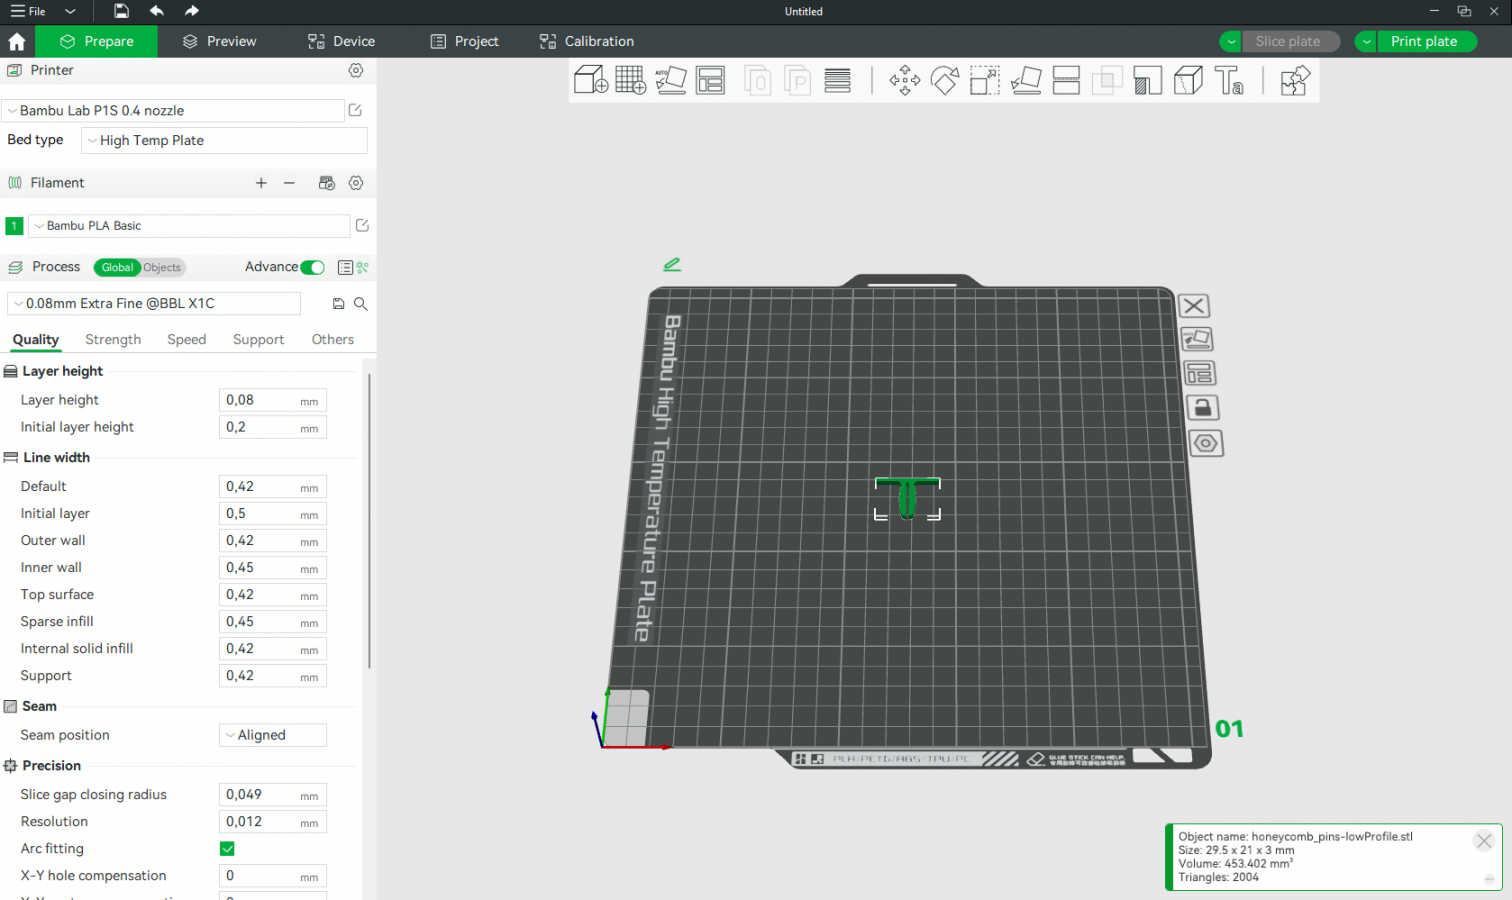Switch to the Project tab
1512x900 pixels.
464,41
